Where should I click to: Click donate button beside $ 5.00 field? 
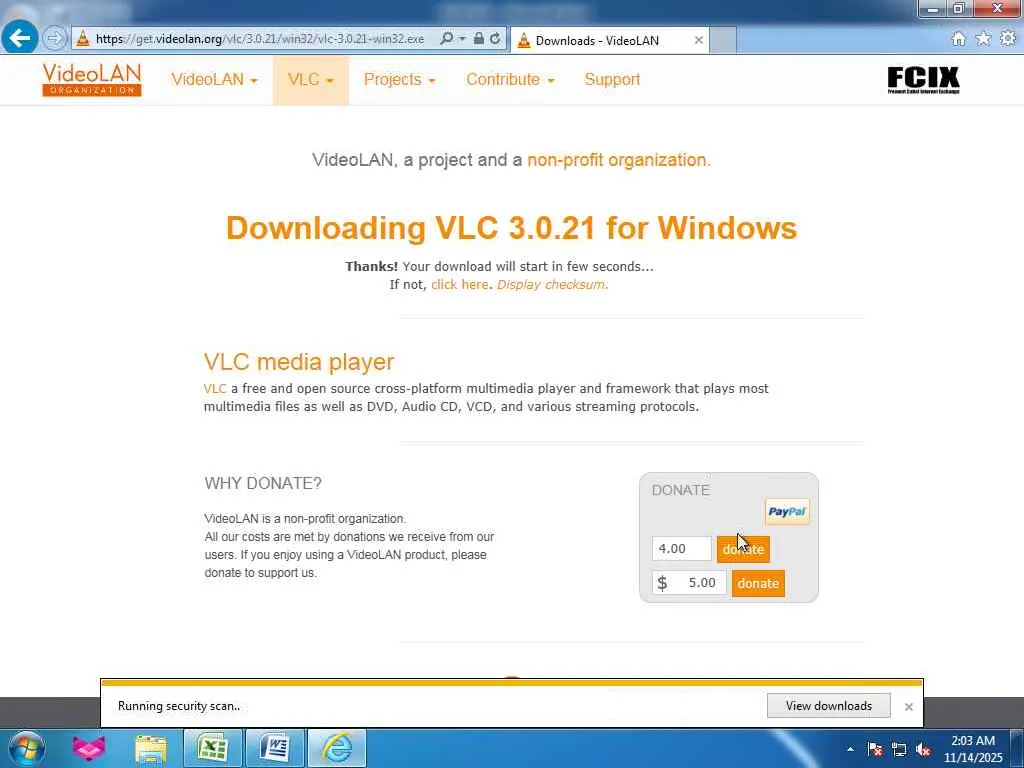[x=758, y=583]
